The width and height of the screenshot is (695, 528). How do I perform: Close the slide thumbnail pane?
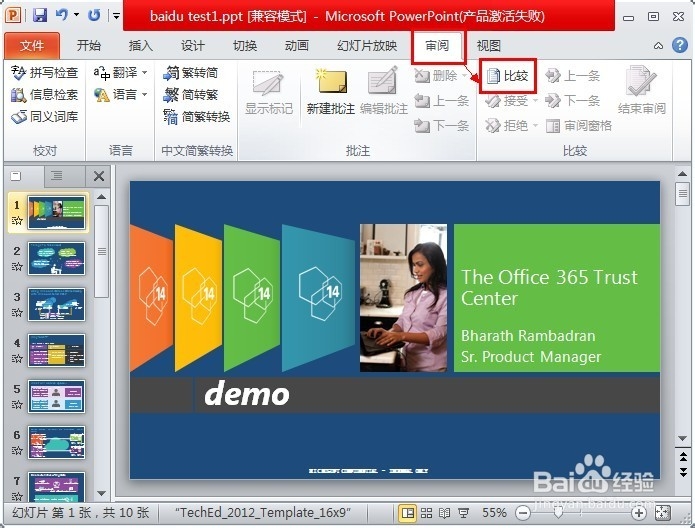[x=99, y=176]
